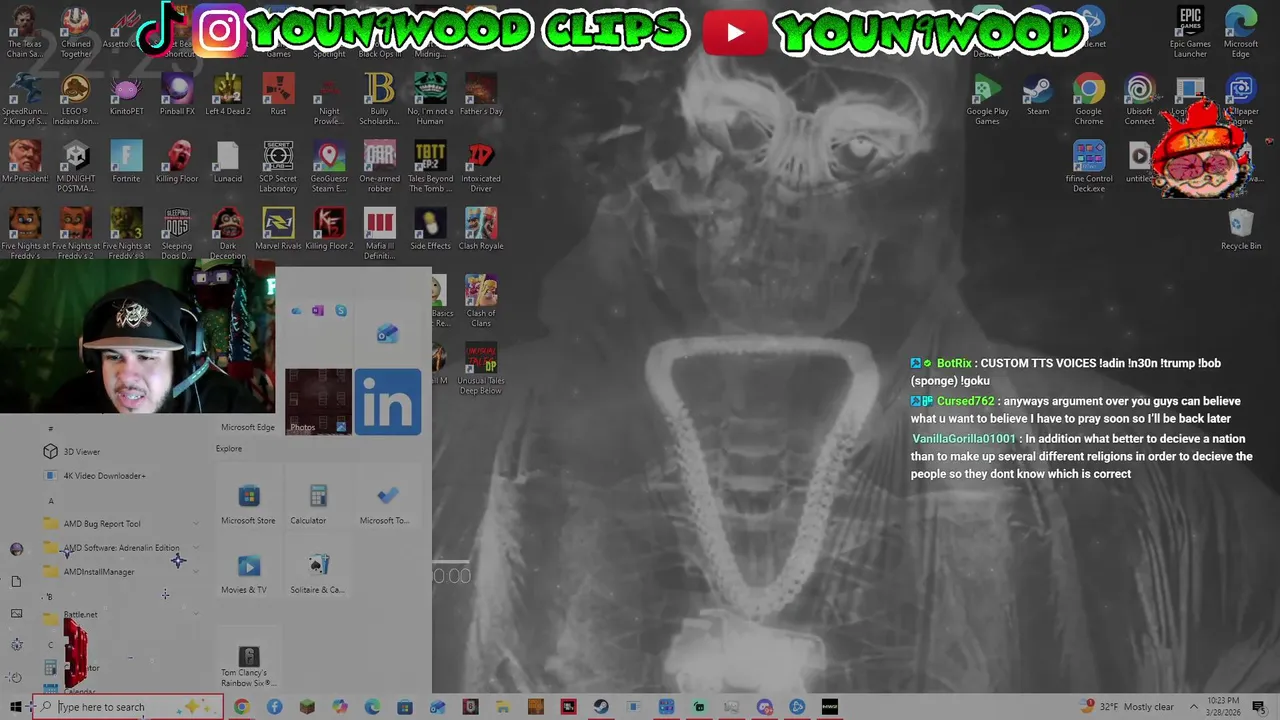Open Settings gear in Start sidebar
The width and height of the screenshot is (1280, 720).
click(15, 645)
